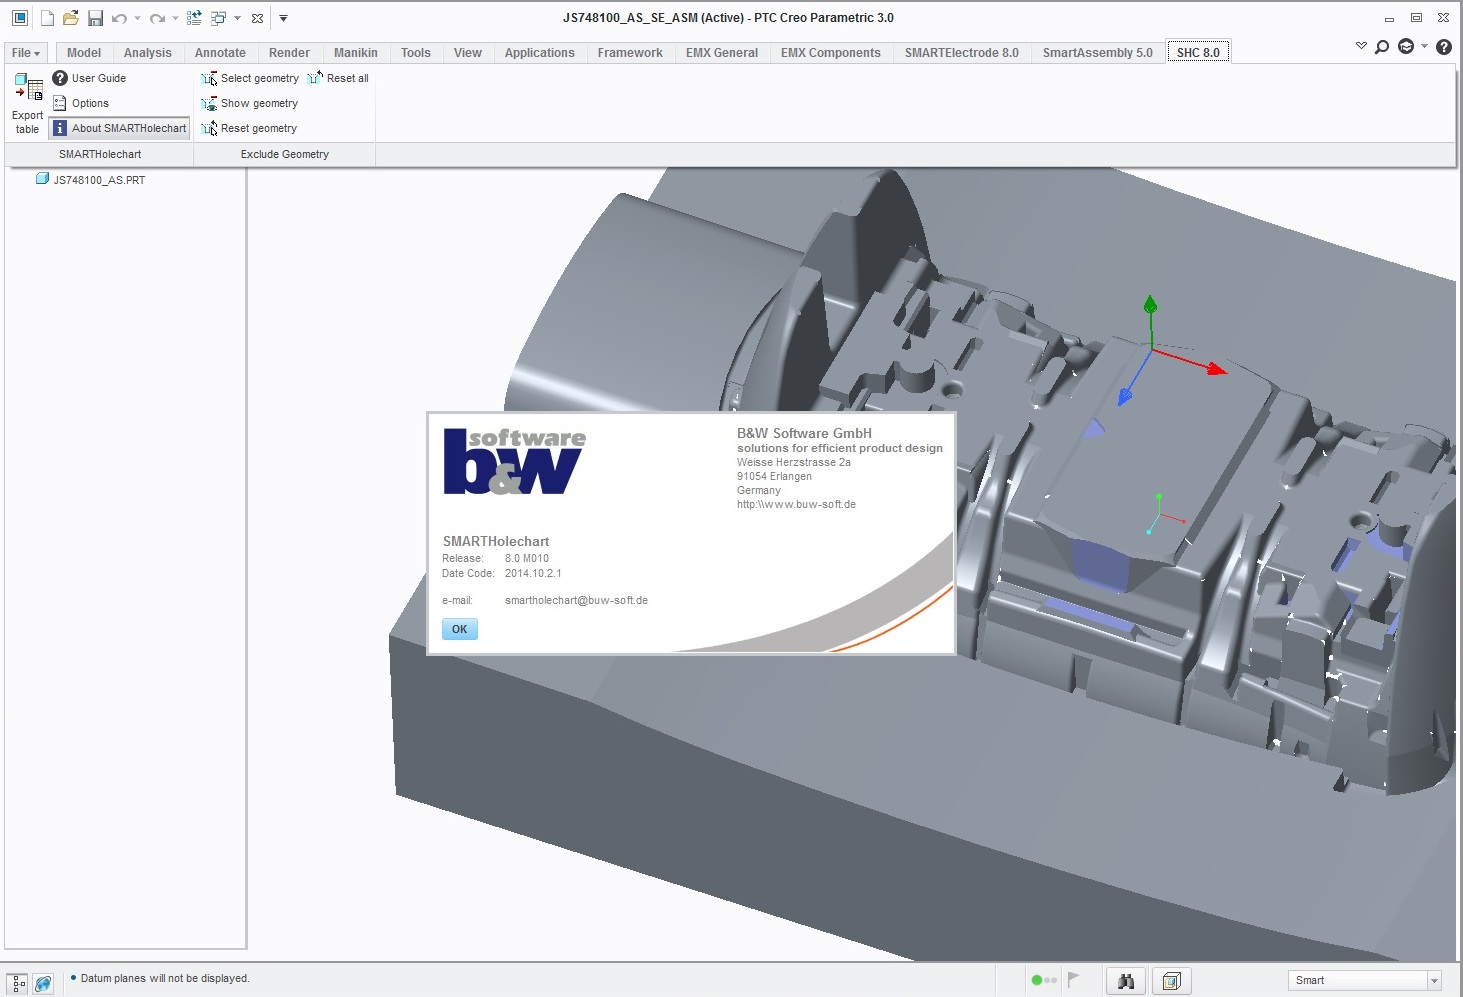Open SMARTHolechart Options
The height and width of the screenshot is (997, 1463).
[81, 103]
